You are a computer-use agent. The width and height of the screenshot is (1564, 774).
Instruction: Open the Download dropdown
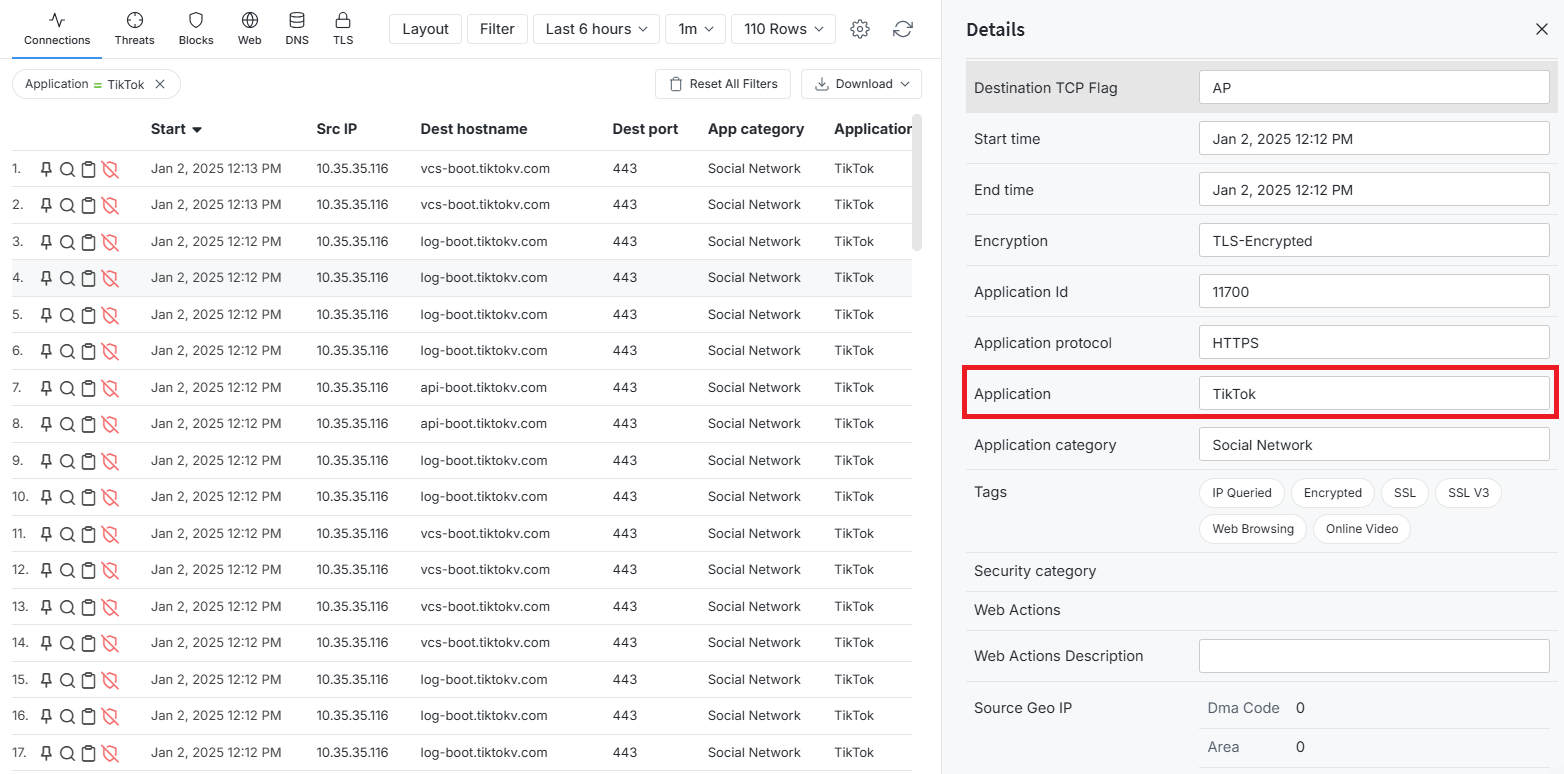pos(861,84)
